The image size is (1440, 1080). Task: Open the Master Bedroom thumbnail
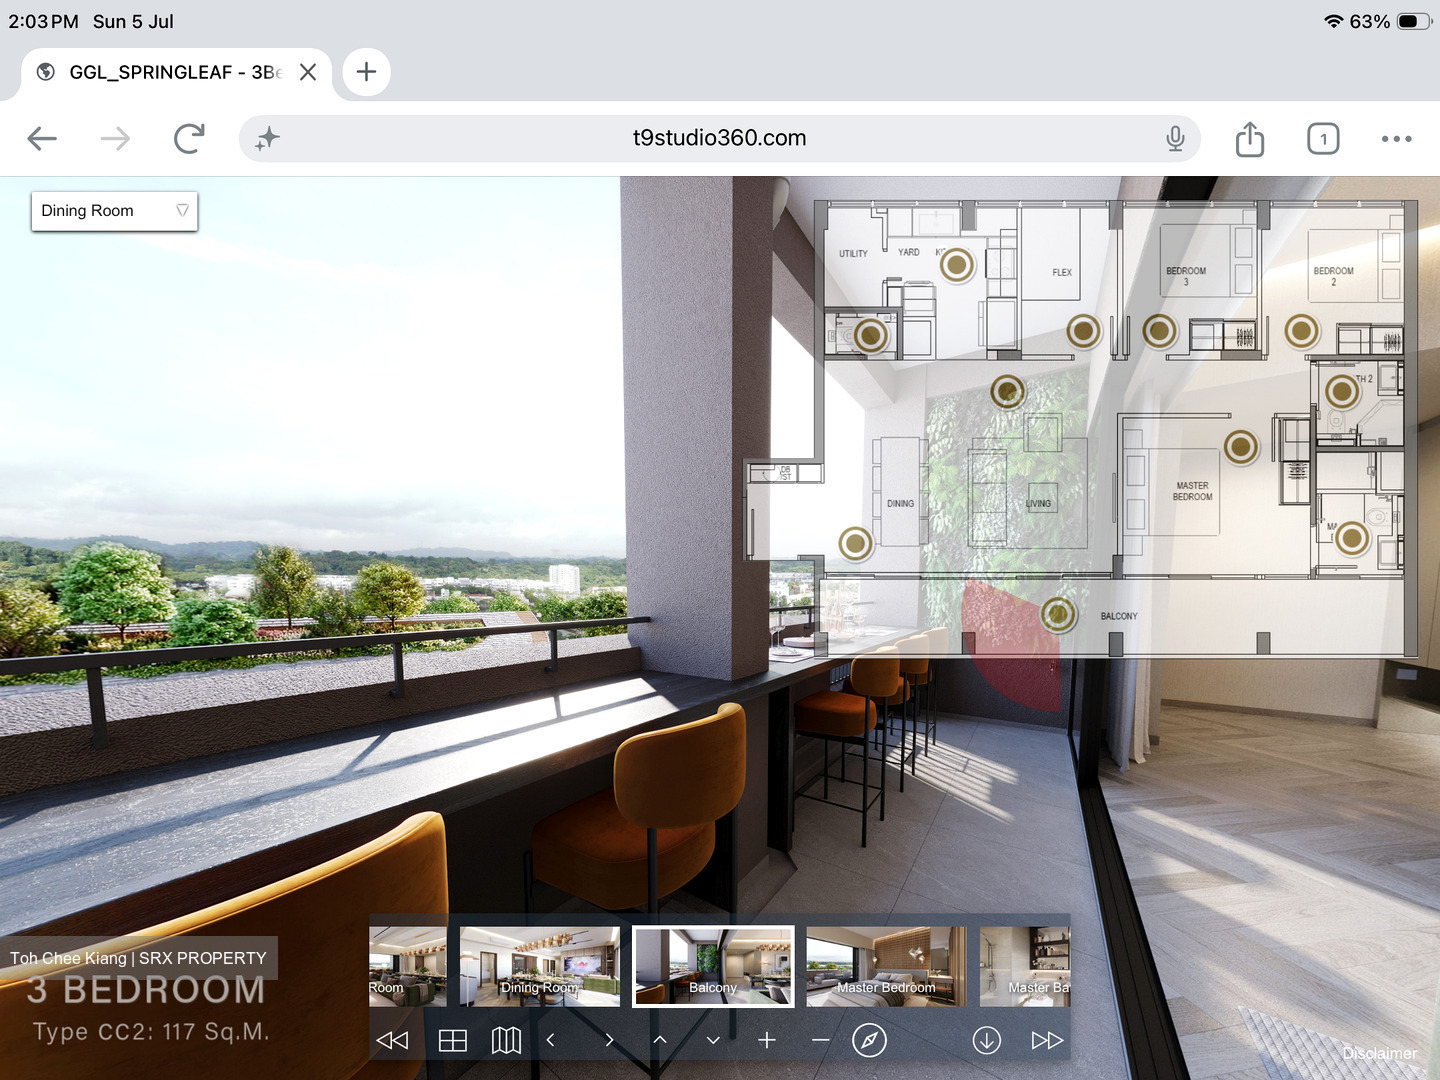point(887,966)
